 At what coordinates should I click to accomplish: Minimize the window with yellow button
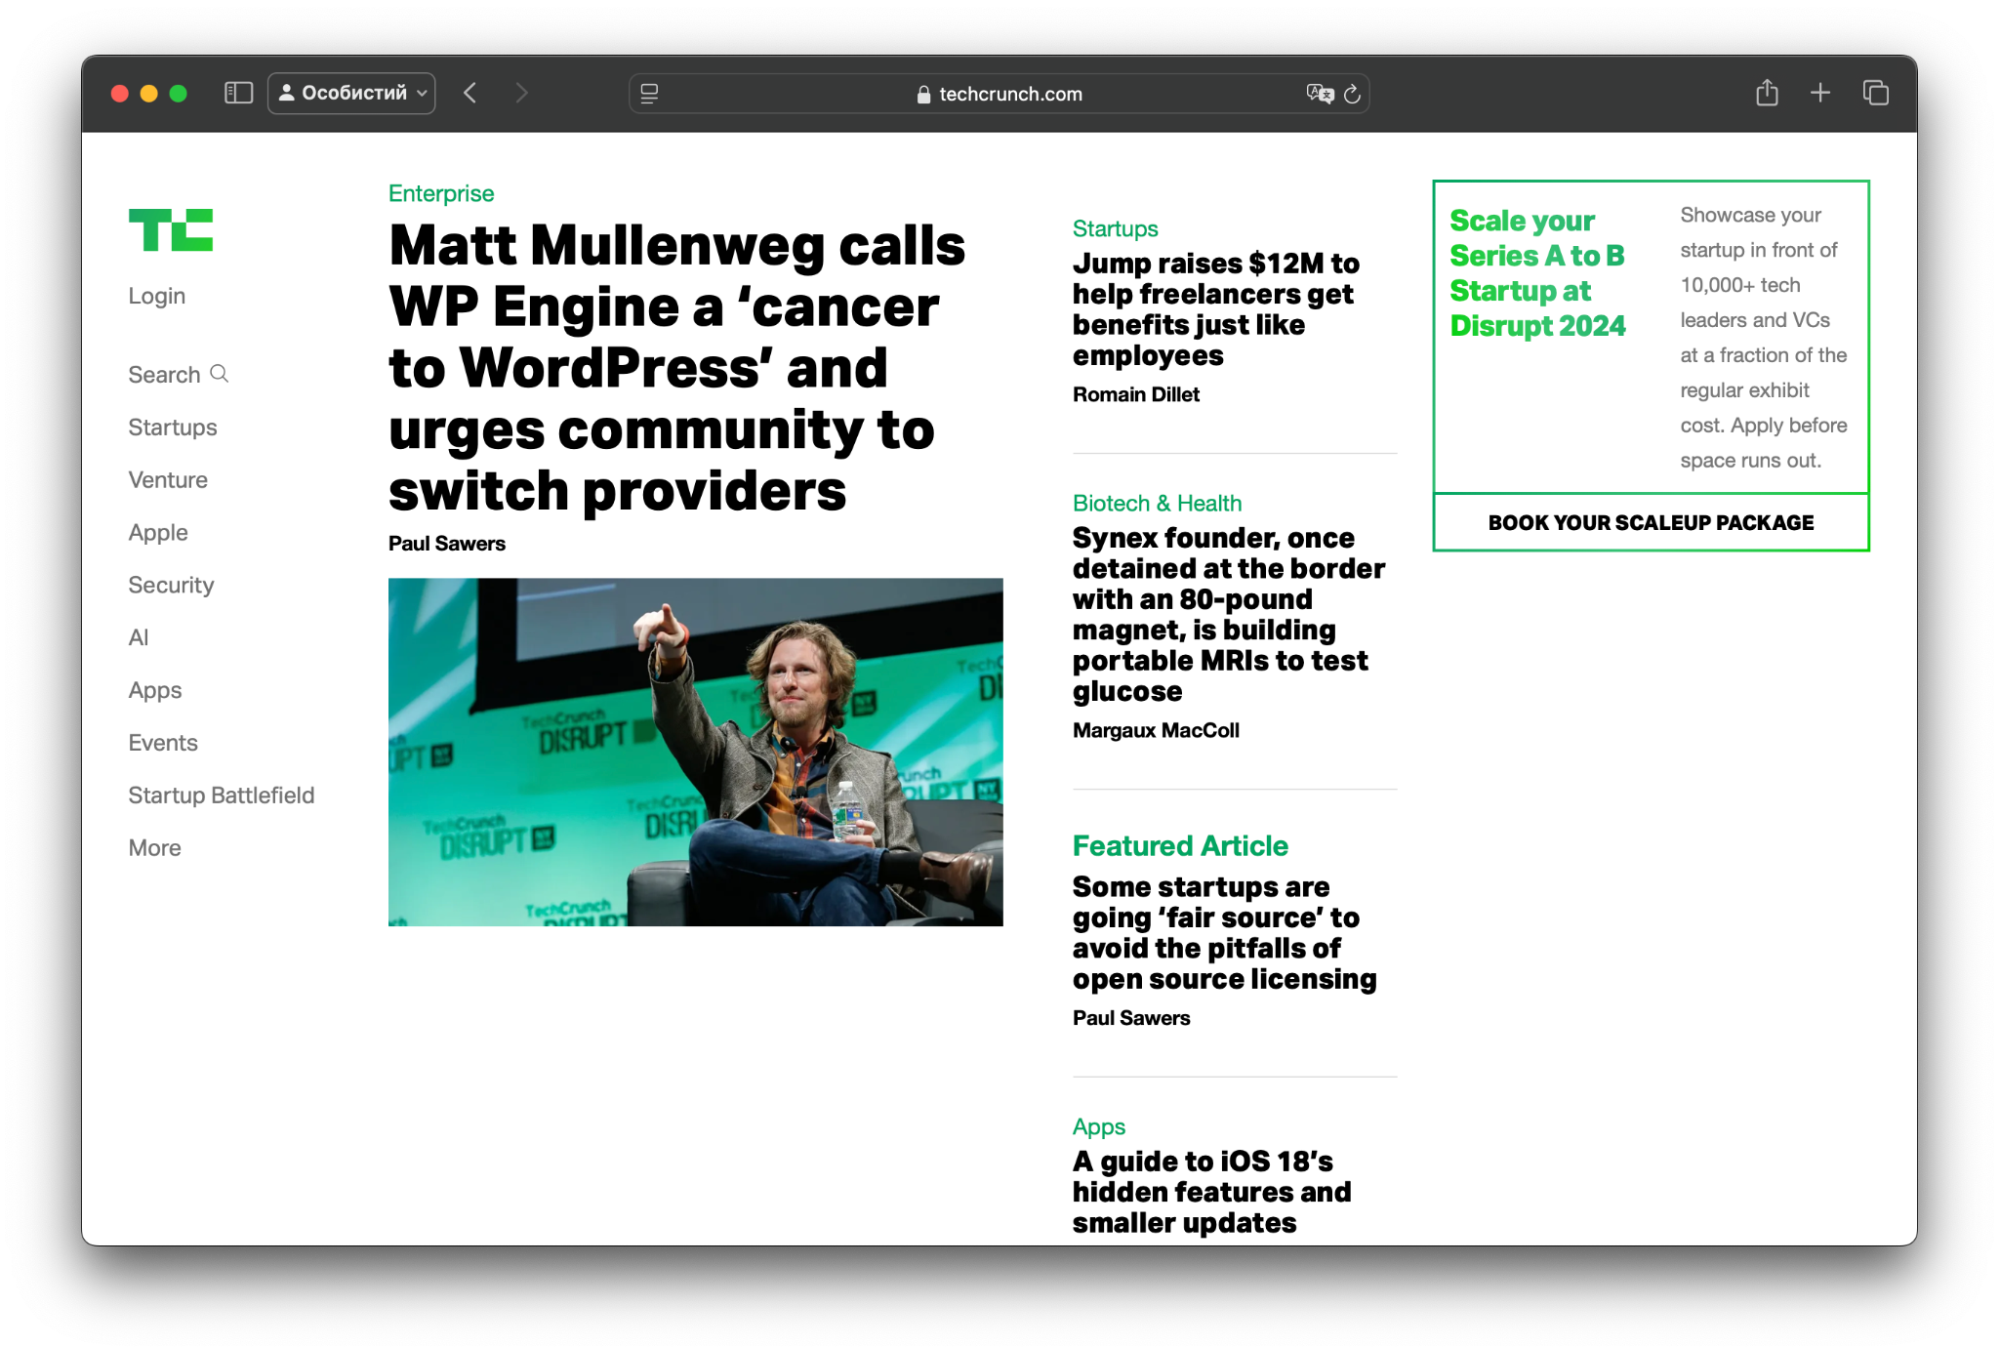point(149,93)
